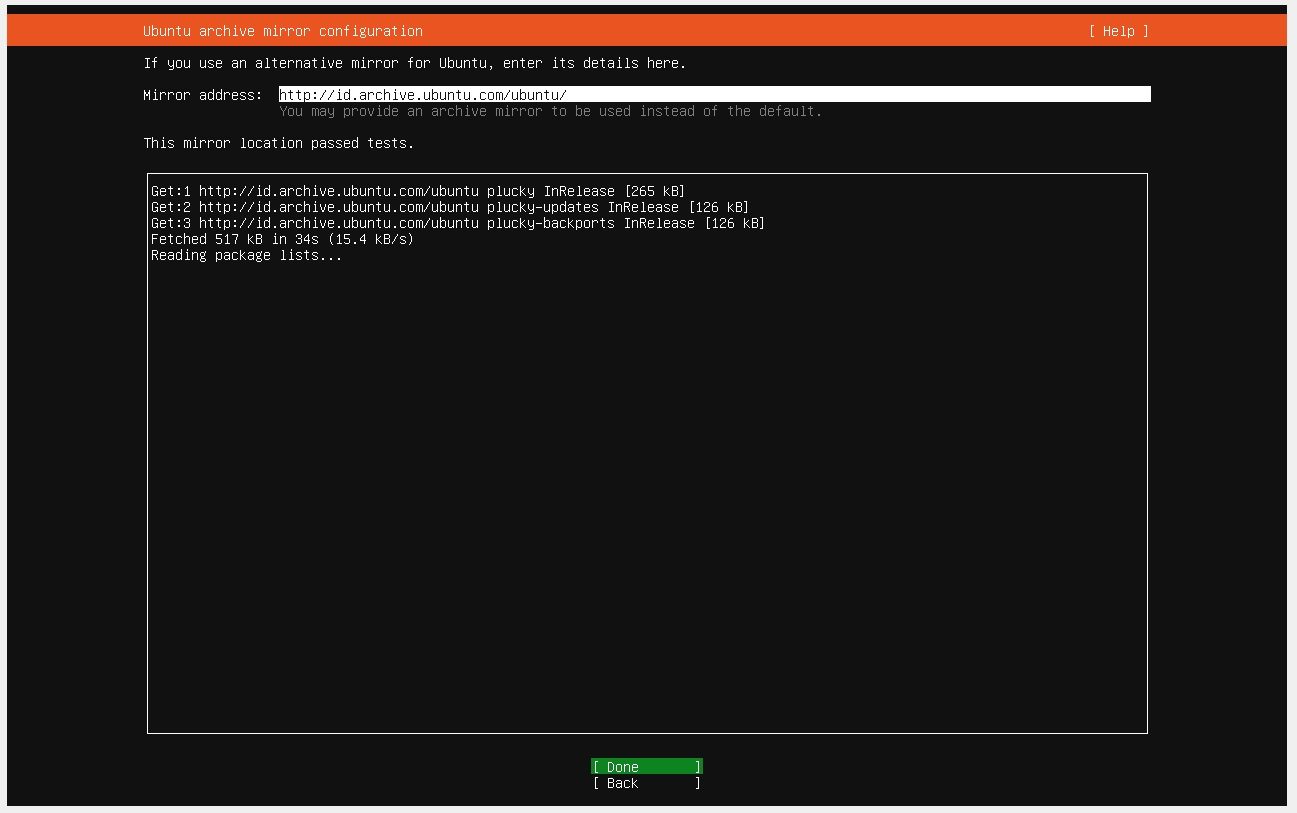Click the 'Reading package lists...' log line
Viewport: 1297px width, 813px height.
247,255
